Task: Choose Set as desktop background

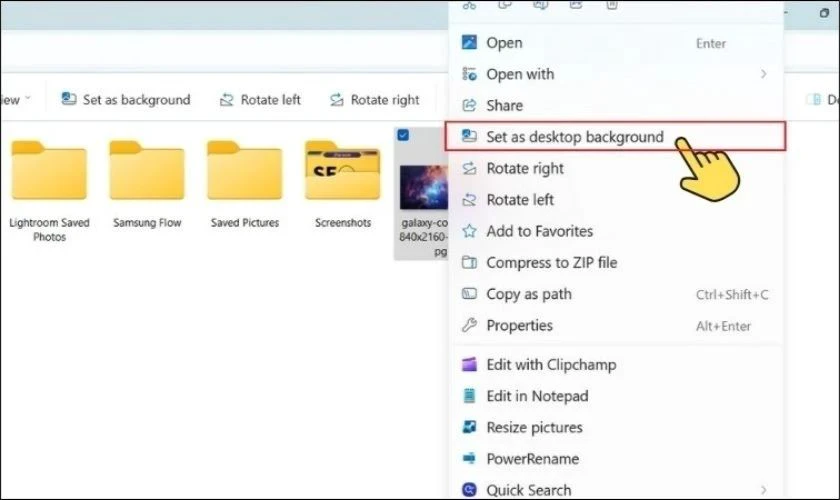Action: 574,137
